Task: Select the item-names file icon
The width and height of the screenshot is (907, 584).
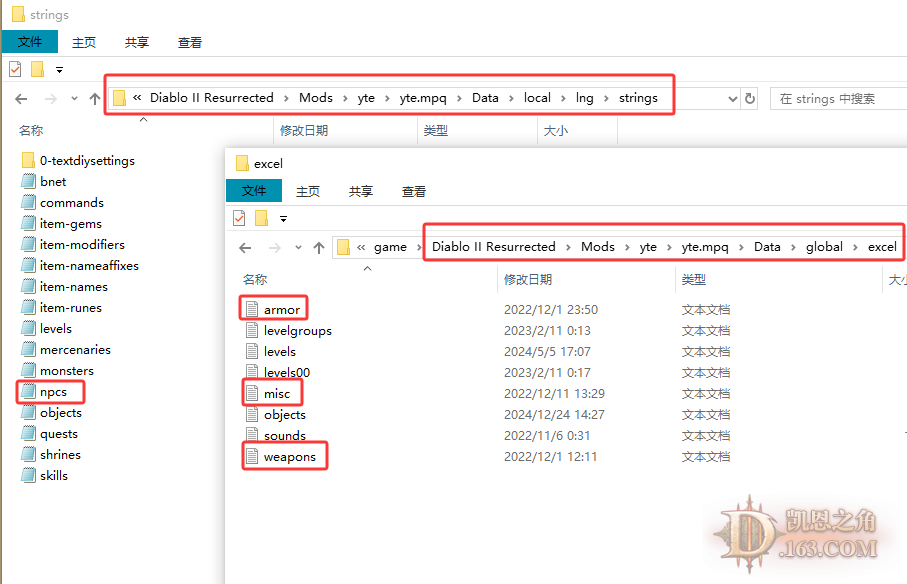Action: (x=28, y=286)
